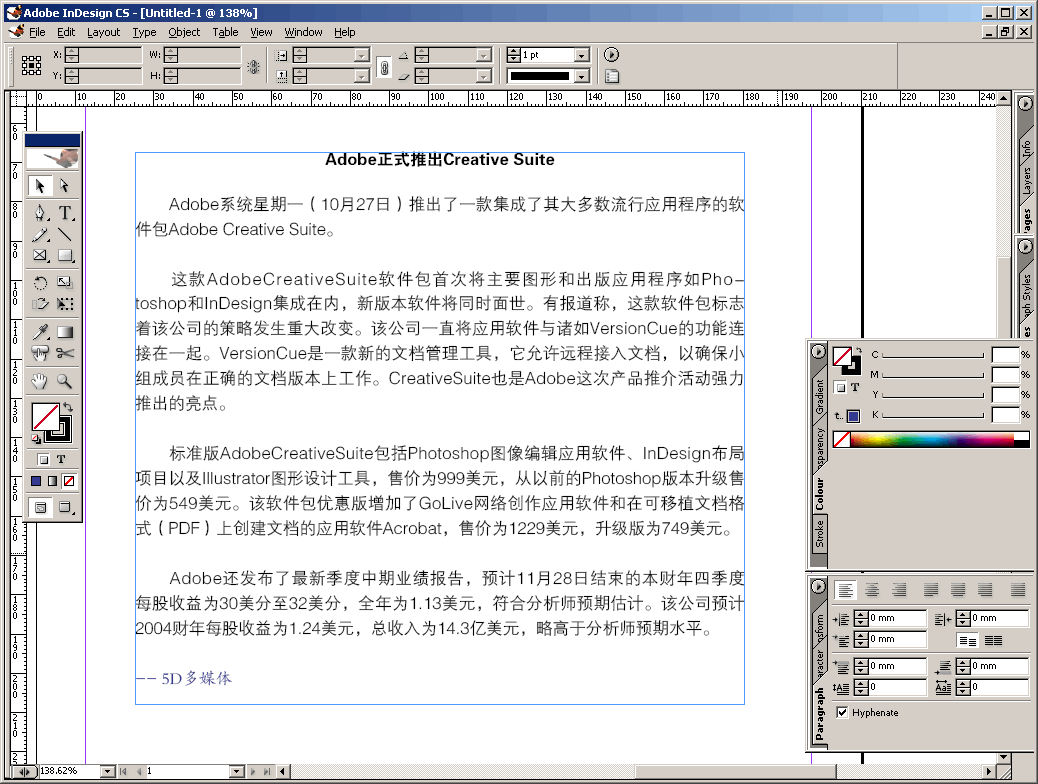
Task: Click the Cyan slider track
Action: point(933,356)
